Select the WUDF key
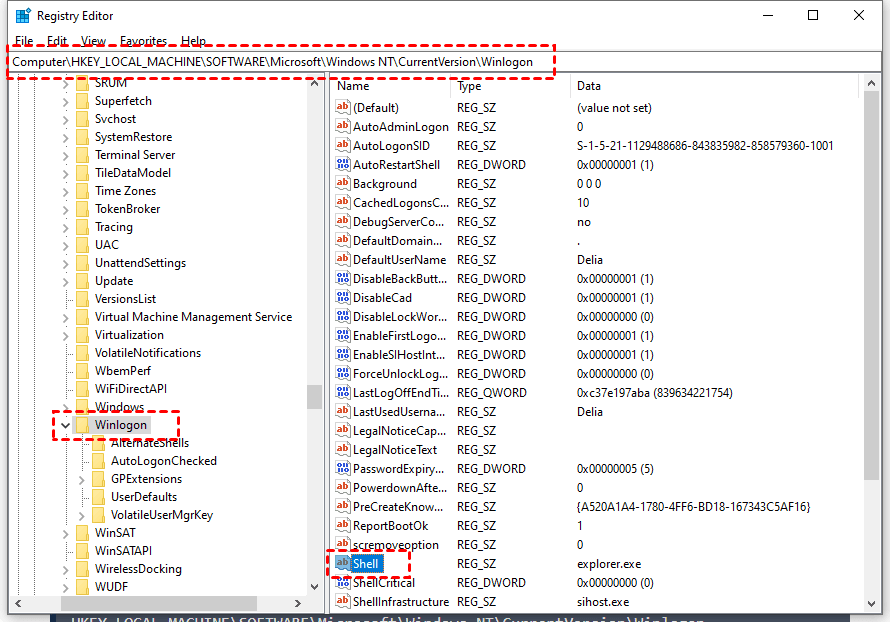The image size is (890, 622). [x=111, y=587]
